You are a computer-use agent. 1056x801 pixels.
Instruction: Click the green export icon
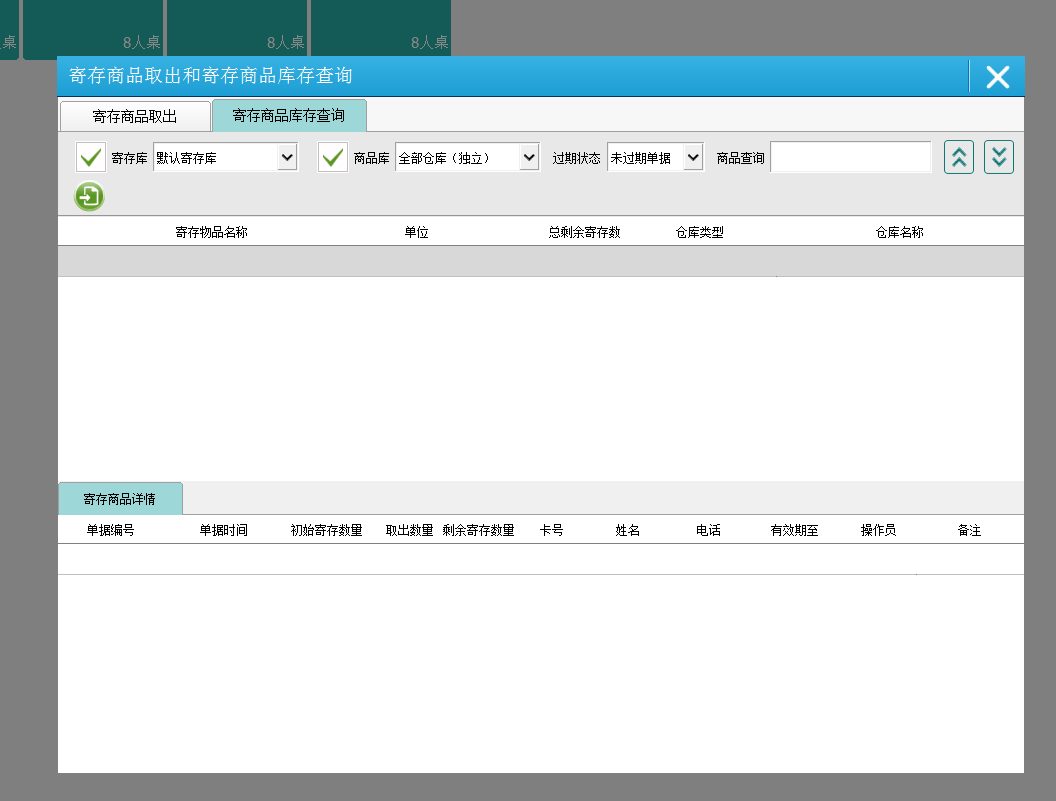[89, 197]
